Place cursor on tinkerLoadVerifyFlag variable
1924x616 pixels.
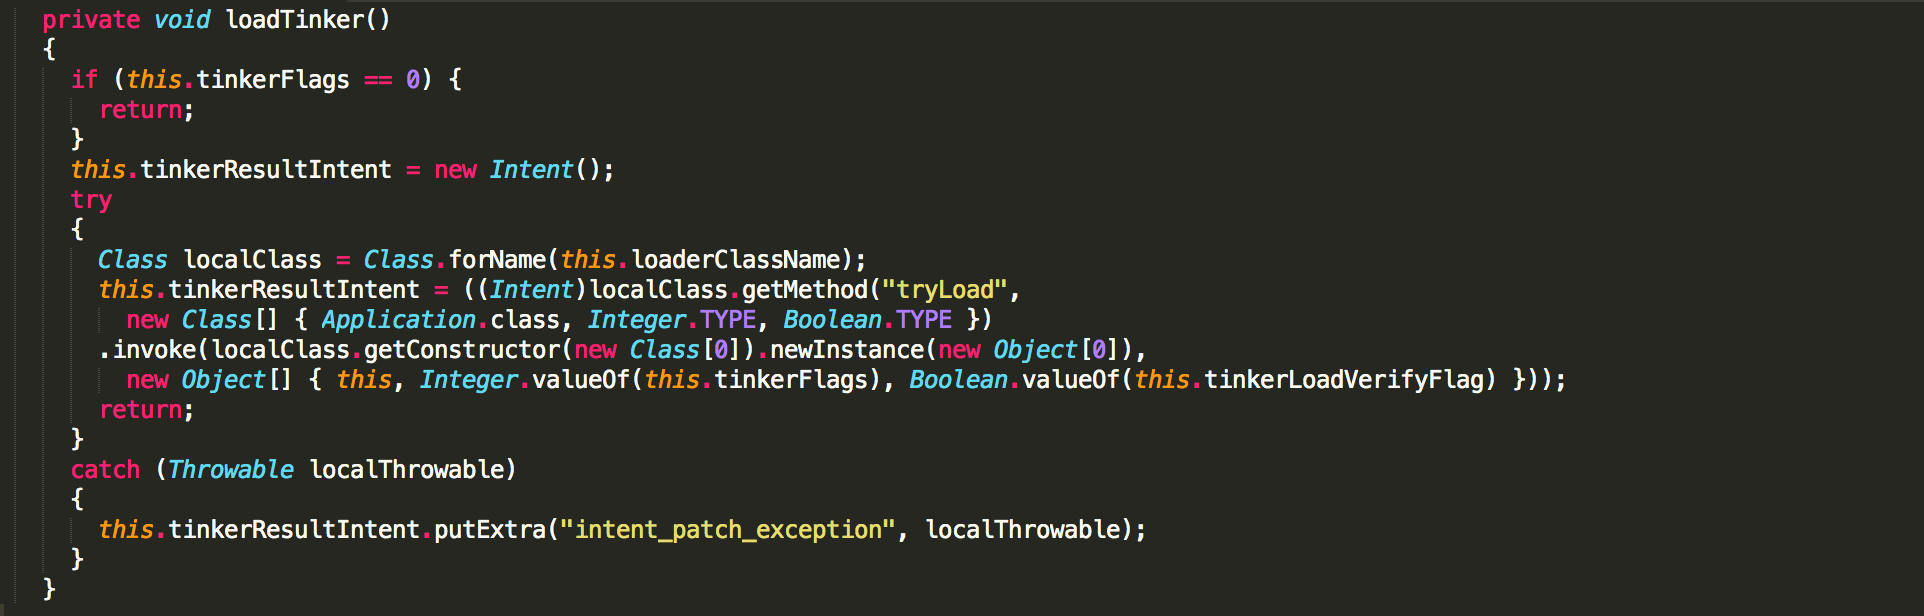click(1343, 380)
